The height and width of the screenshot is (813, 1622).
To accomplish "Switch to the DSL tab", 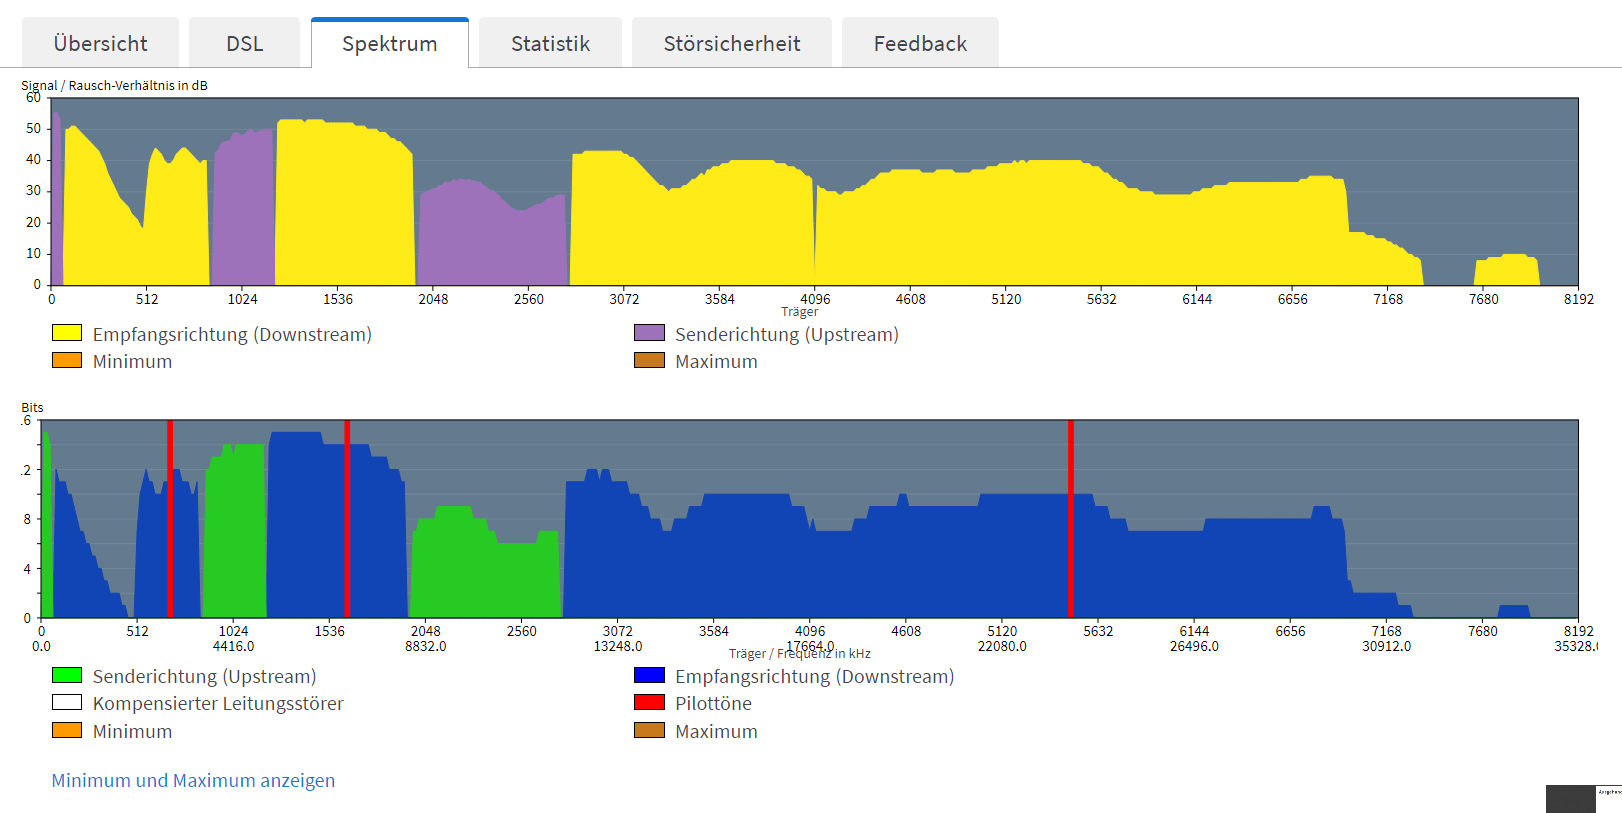I will pos(244,43).
